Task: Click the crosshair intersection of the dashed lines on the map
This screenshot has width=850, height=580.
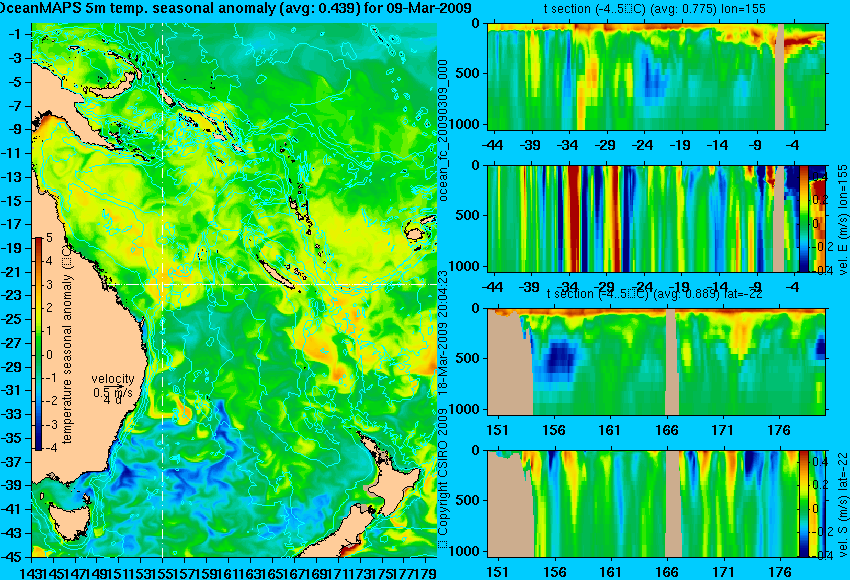Action: click(x=162, y=284)
